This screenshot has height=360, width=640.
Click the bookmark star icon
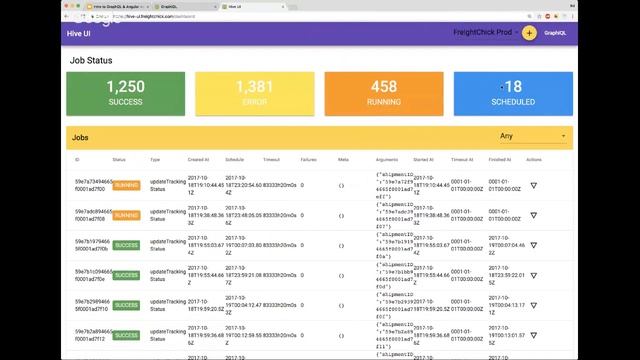click(x=539, y=16)
